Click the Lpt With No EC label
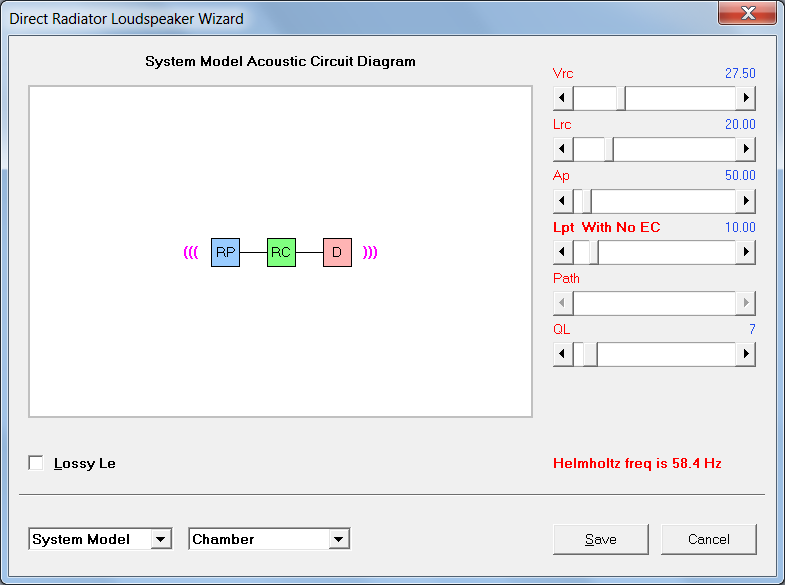Viewport: 785px width, 585px height. [606, 227]
